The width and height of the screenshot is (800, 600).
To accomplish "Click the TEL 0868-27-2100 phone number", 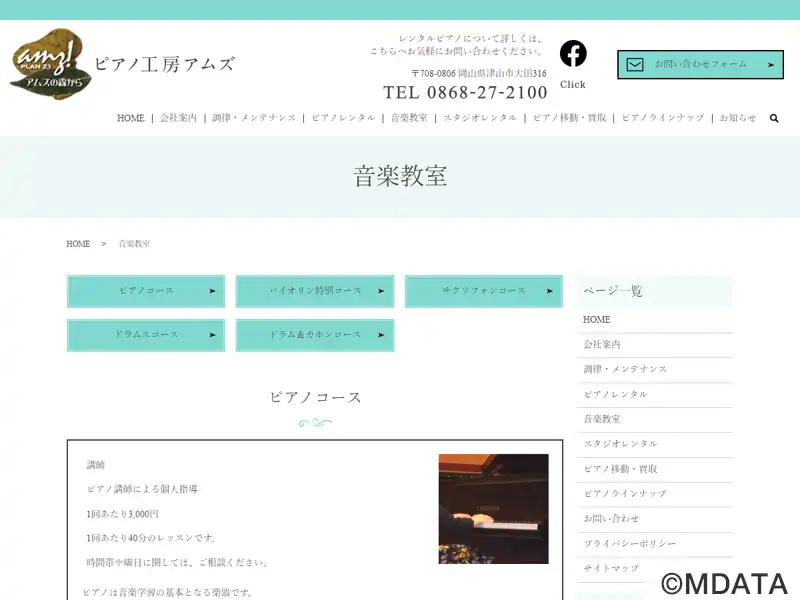I will click(465, 92).
